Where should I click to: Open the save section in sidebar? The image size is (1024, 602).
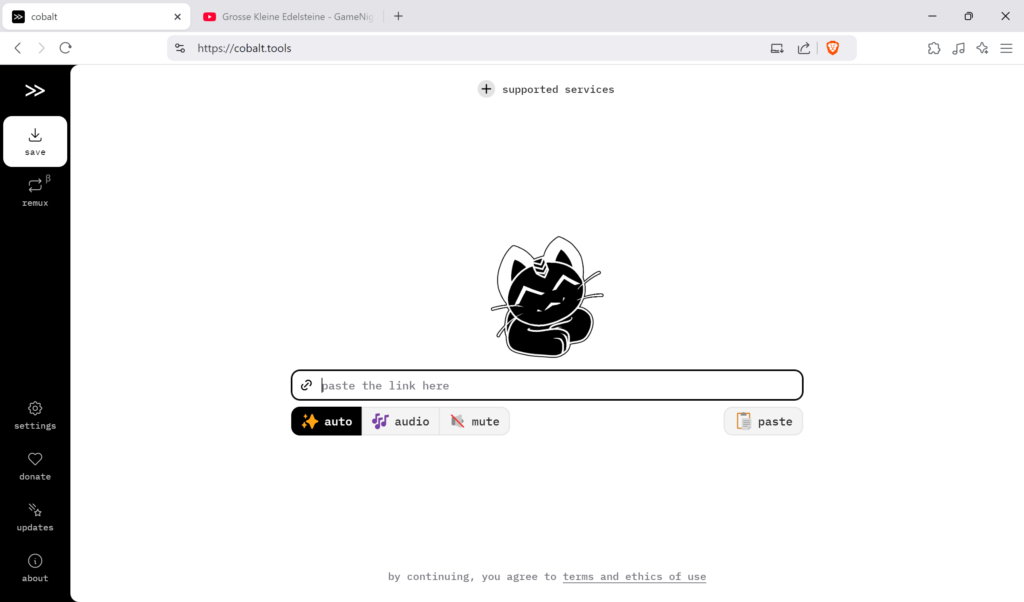(x=35, y=141)
